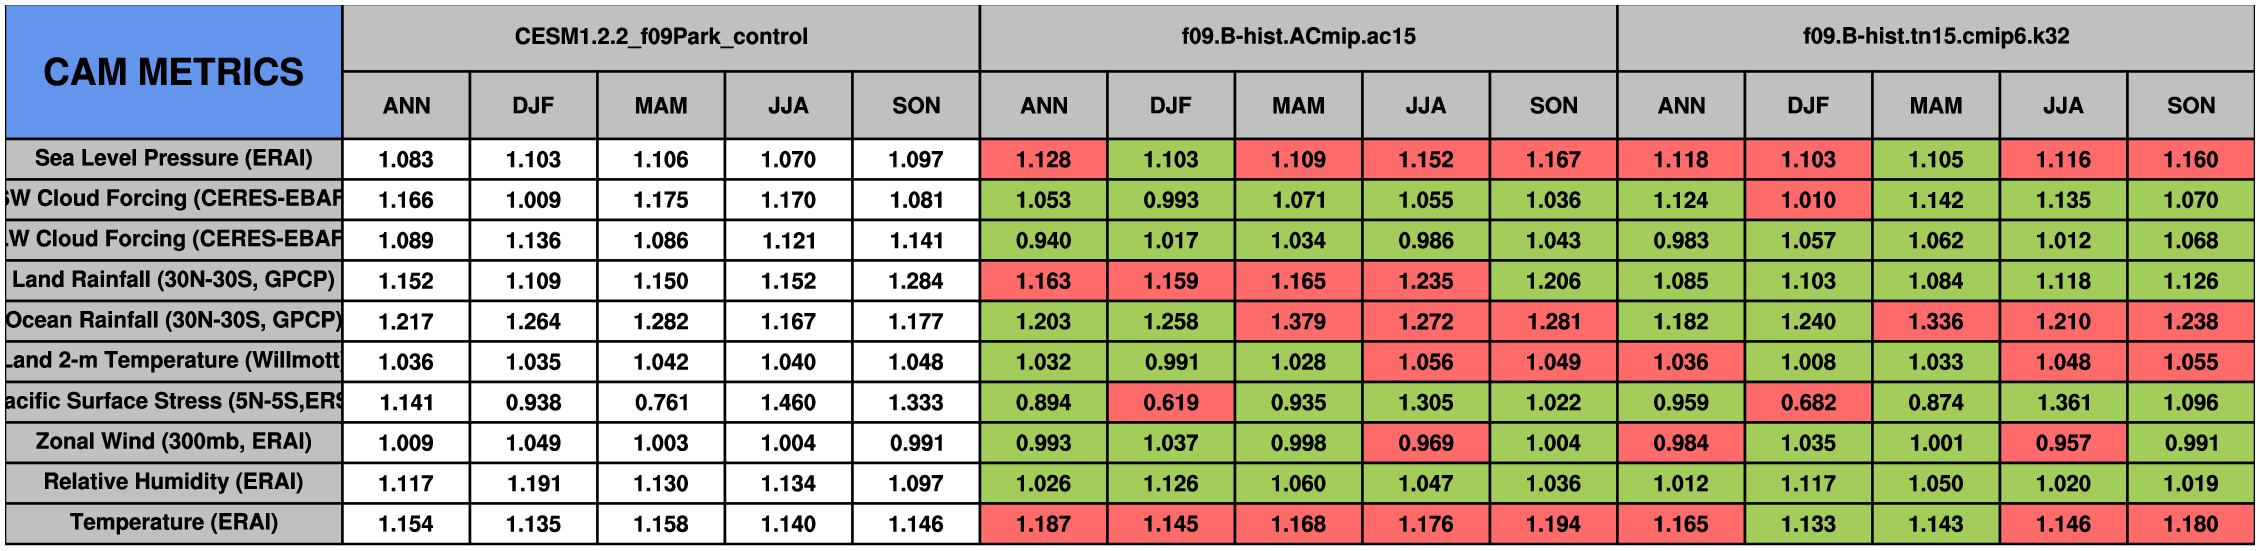
Task: Click DJF header under CESM1.2.2_f09Park_control
Action: 533,106
